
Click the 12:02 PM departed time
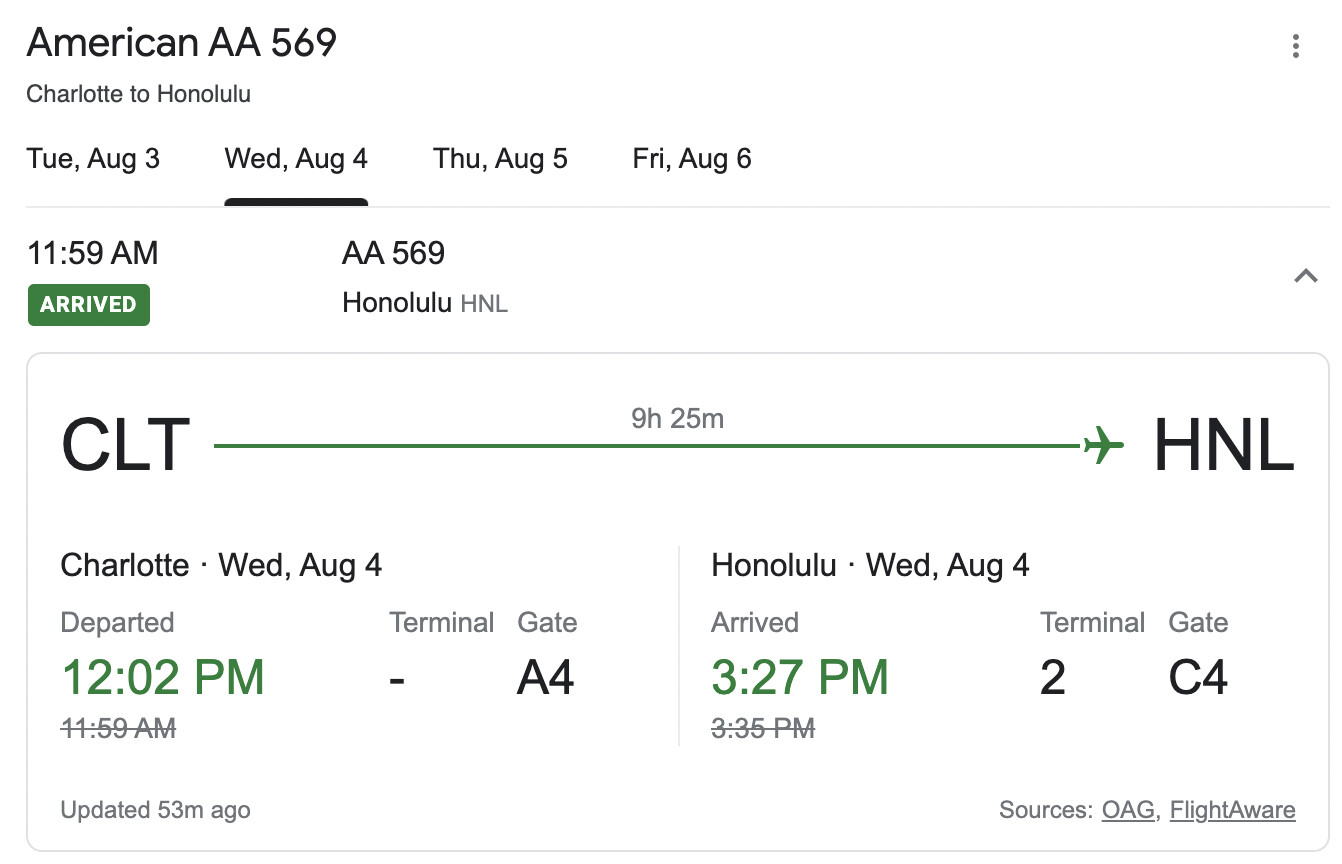point(163,677)
